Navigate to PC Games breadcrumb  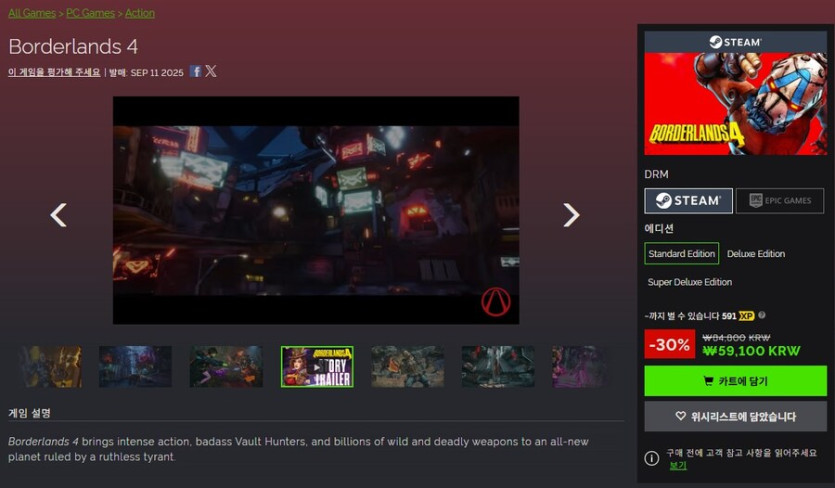pyautogui.click(x=90, y=13)
